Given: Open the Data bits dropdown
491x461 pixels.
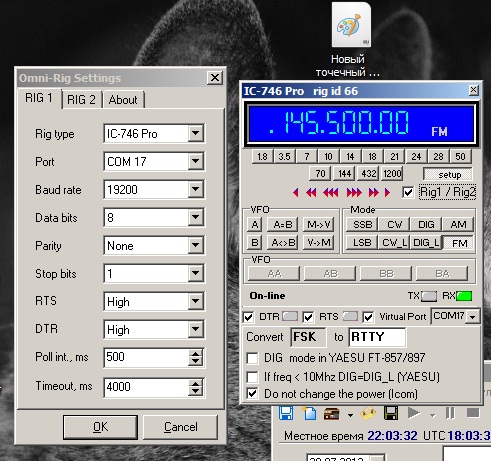Looking at the screenshot, I should [x=196, y=217].
